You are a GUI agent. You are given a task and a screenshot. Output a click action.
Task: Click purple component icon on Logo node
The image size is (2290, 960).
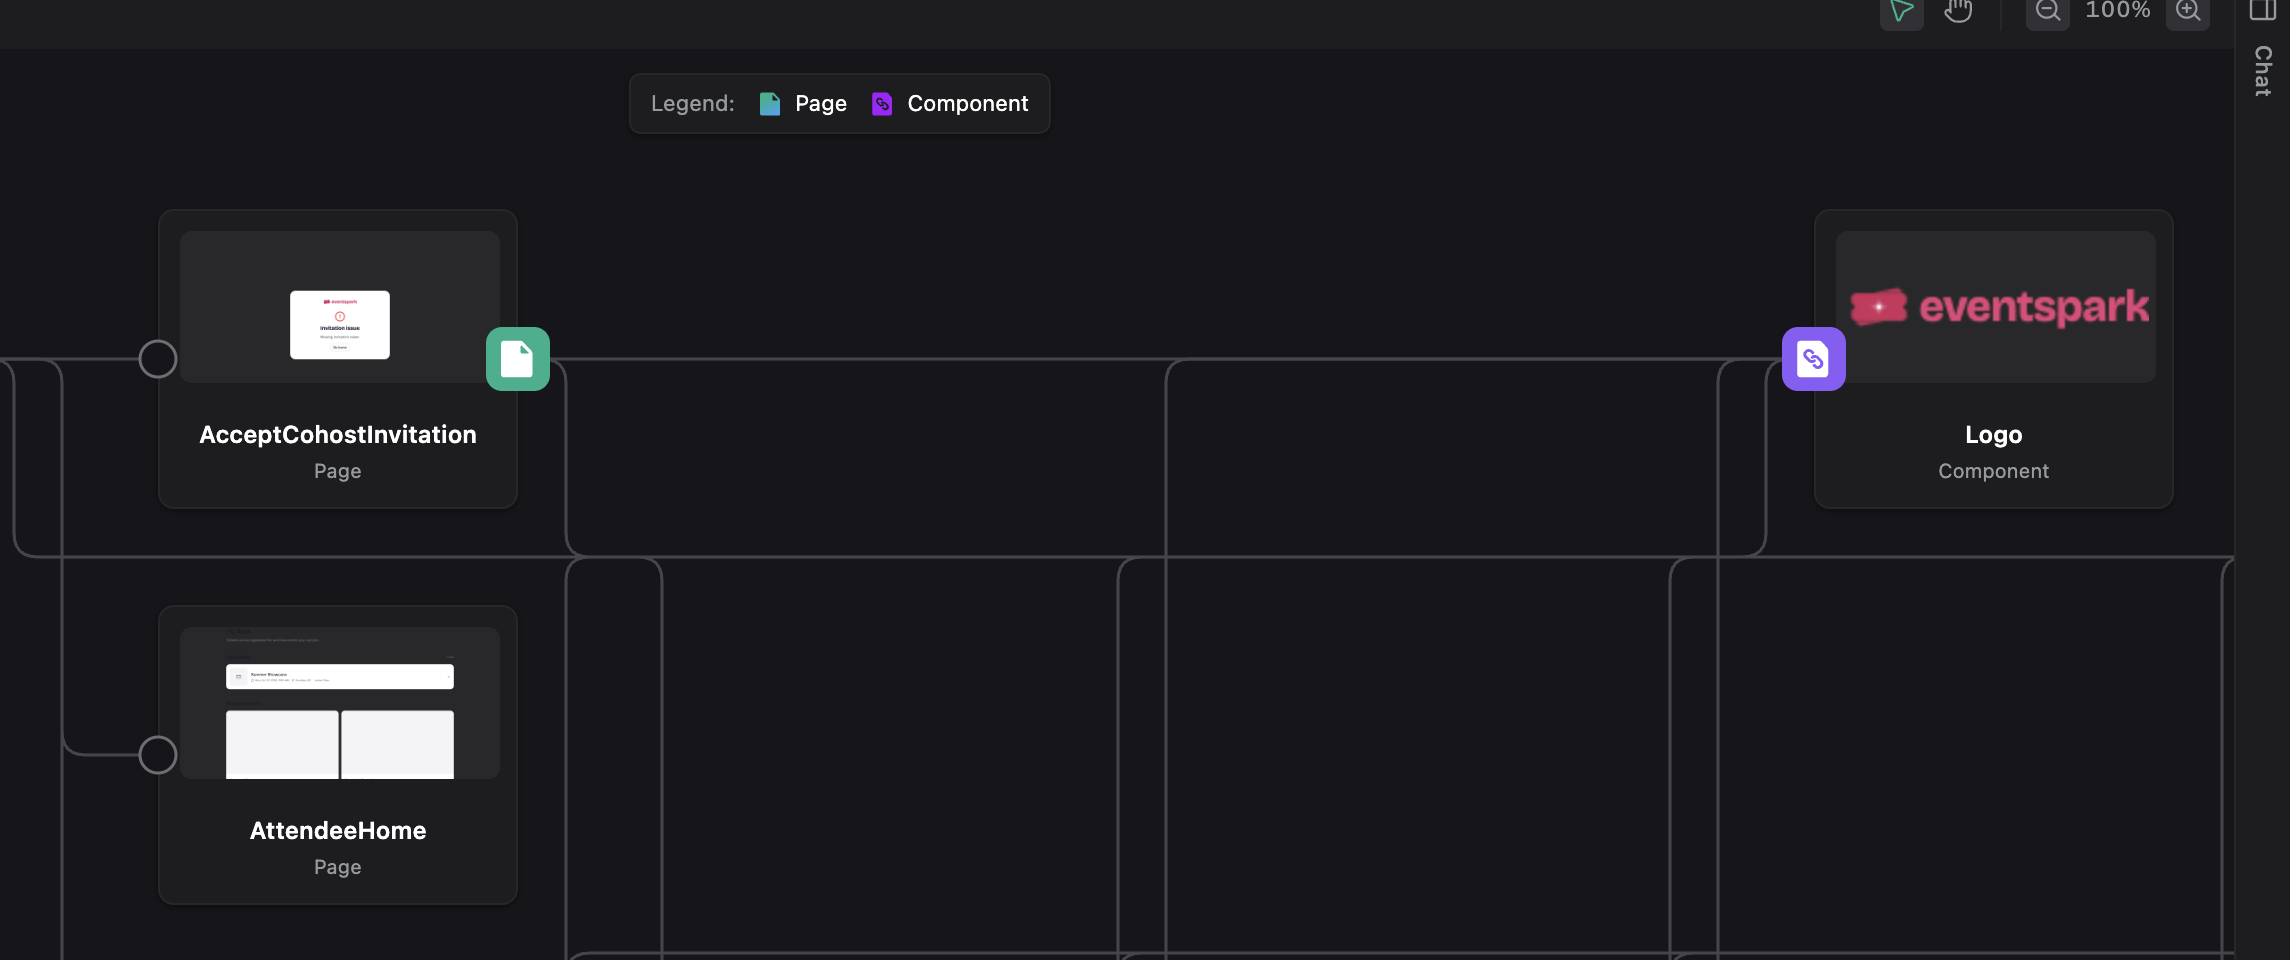pyautogui.click(x=1814, y=359)
